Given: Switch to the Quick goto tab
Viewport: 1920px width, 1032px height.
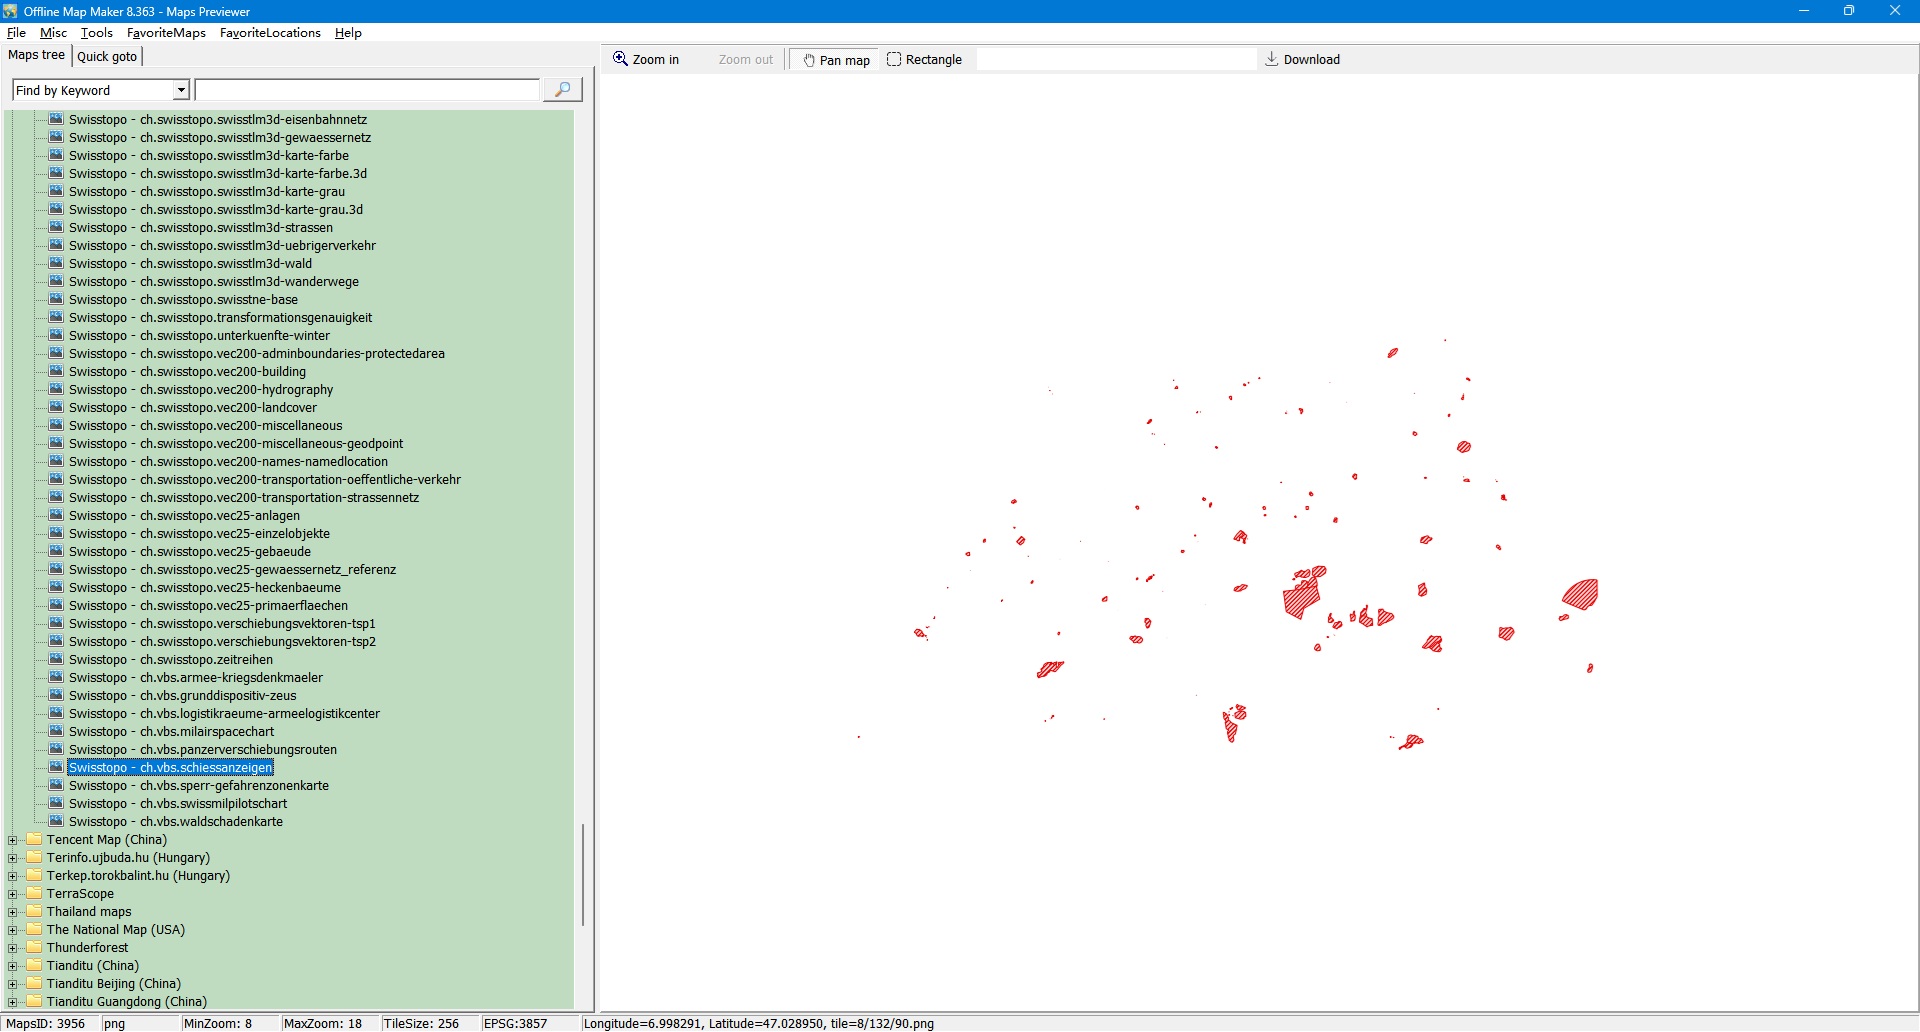Looking at the screenshot, I should coord(107,56).
